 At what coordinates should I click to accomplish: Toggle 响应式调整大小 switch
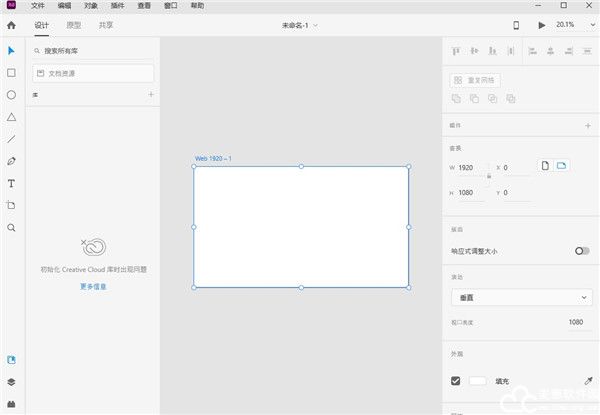582,251
